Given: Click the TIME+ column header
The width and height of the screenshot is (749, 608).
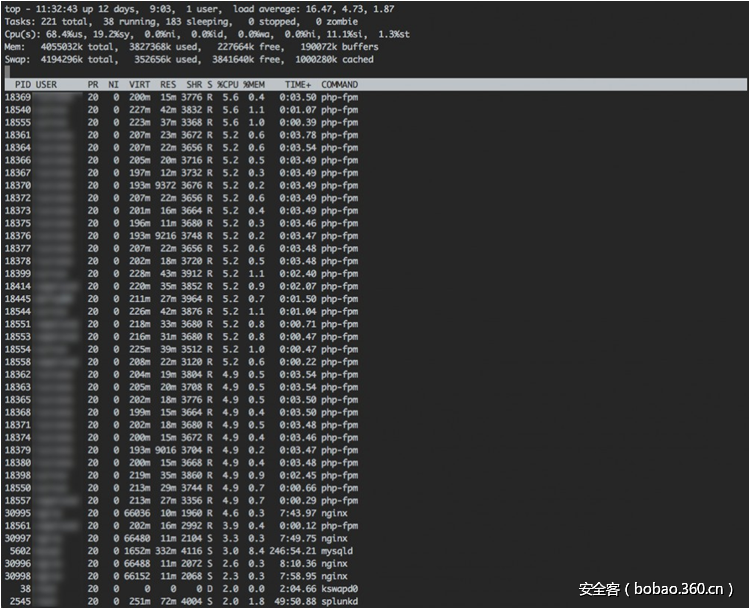Looking at the screenshot, I should (x=298, y=85).
